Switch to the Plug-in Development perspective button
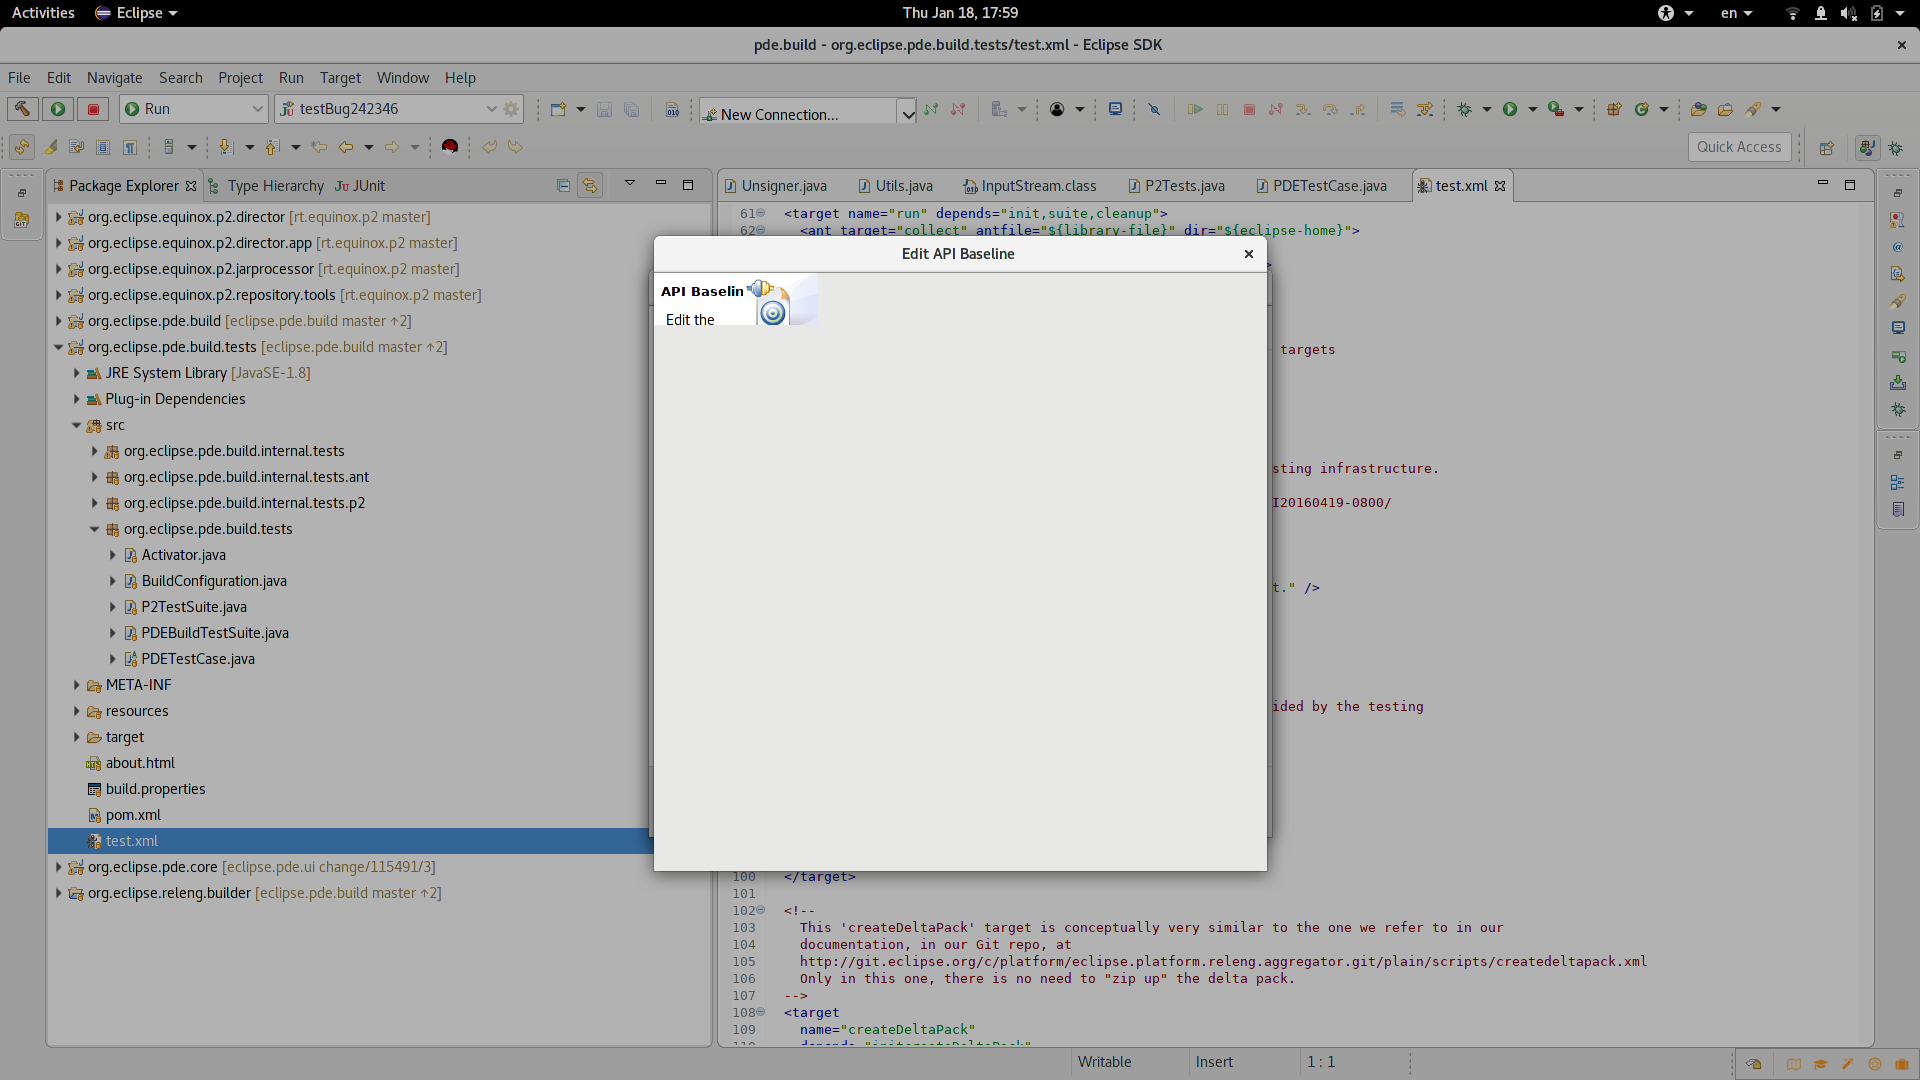The width and height of the screenshot is (1920, 1080). point(1867,147)
